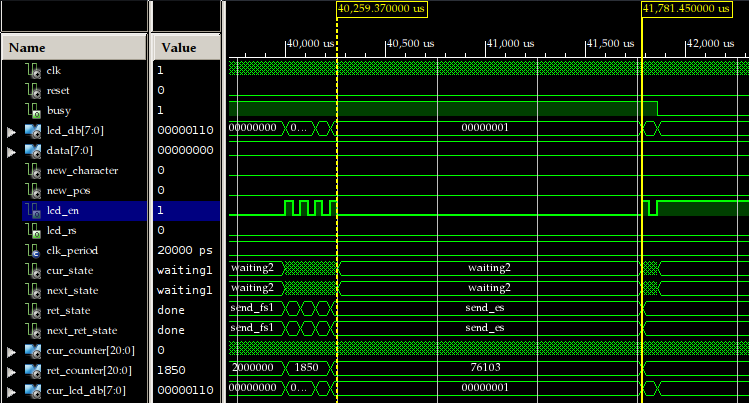Click the reset signal icon

click(x=36, y=90)
